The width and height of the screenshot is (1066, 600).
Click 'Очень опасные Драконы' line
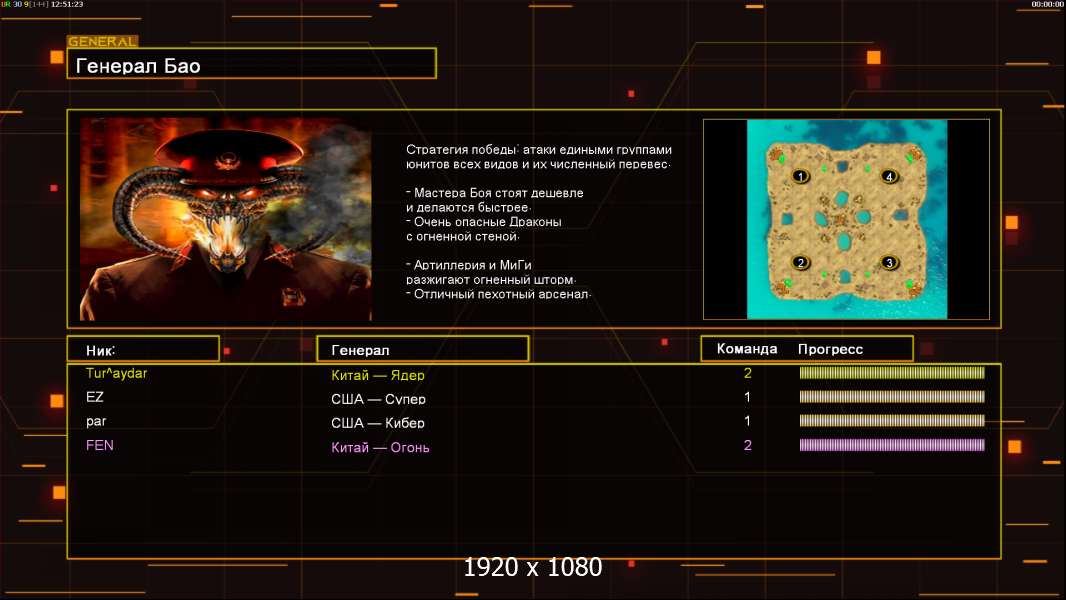pos(485,222)
